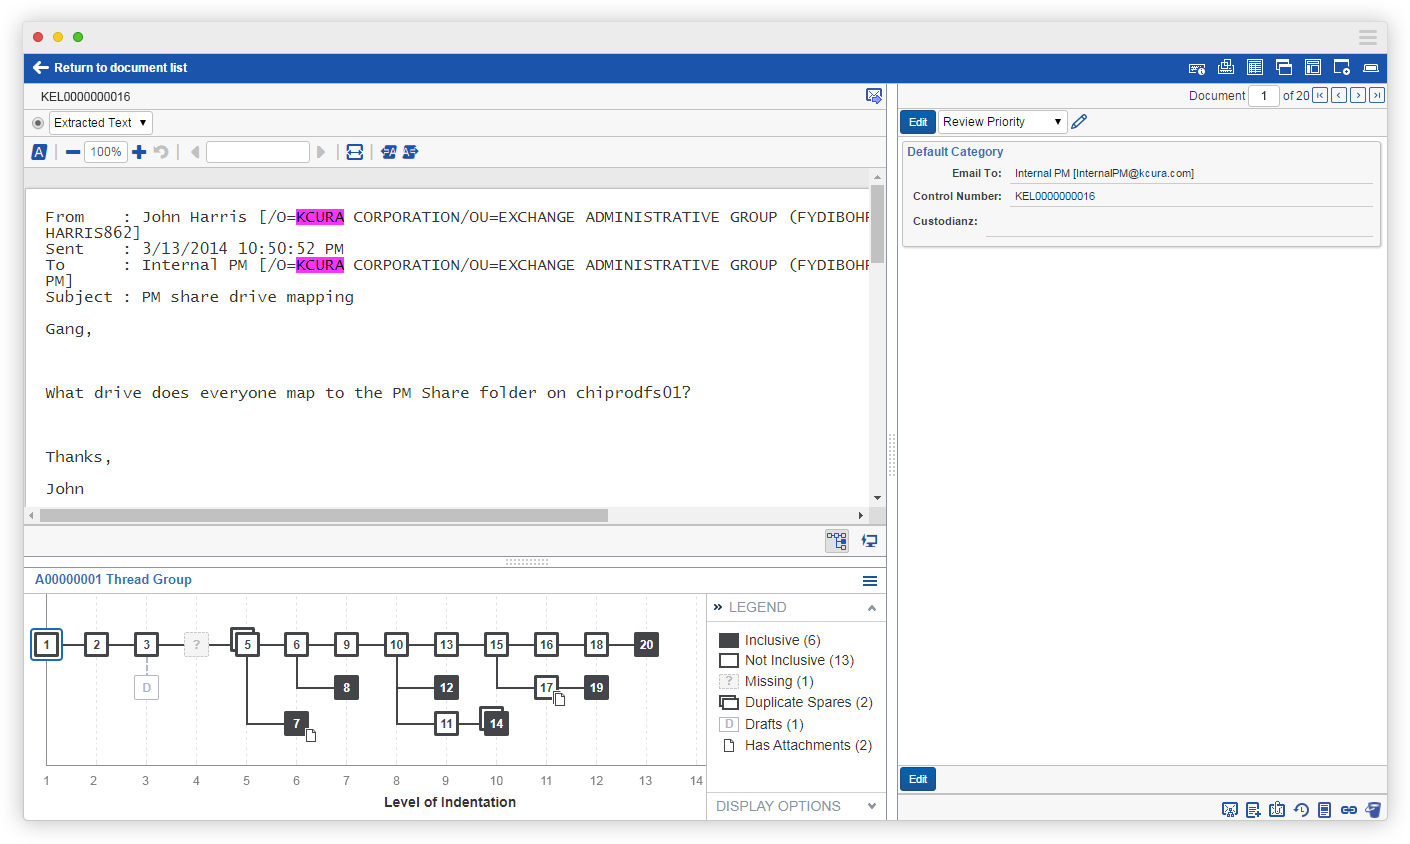1410x844 pixels.
Task: Click the fit-to-width icon
Action: pos(355,152)
